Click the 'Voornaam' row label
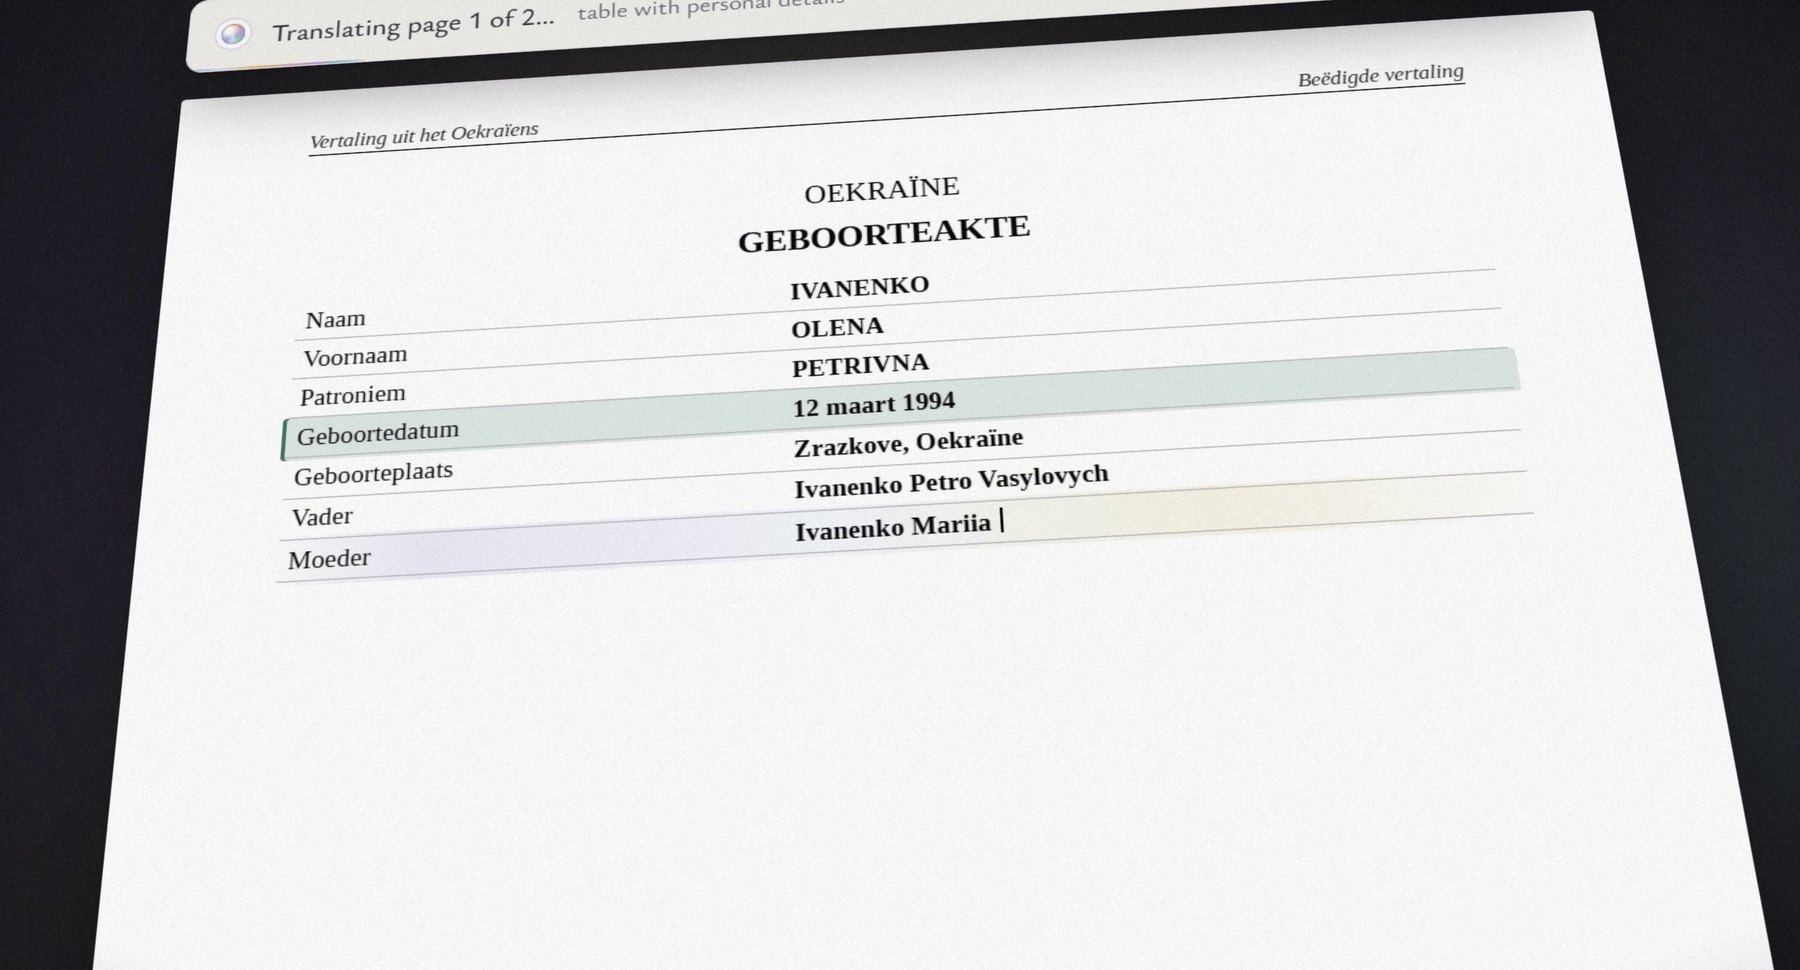Screen dimensions: 1800x970 click(355, 357)
